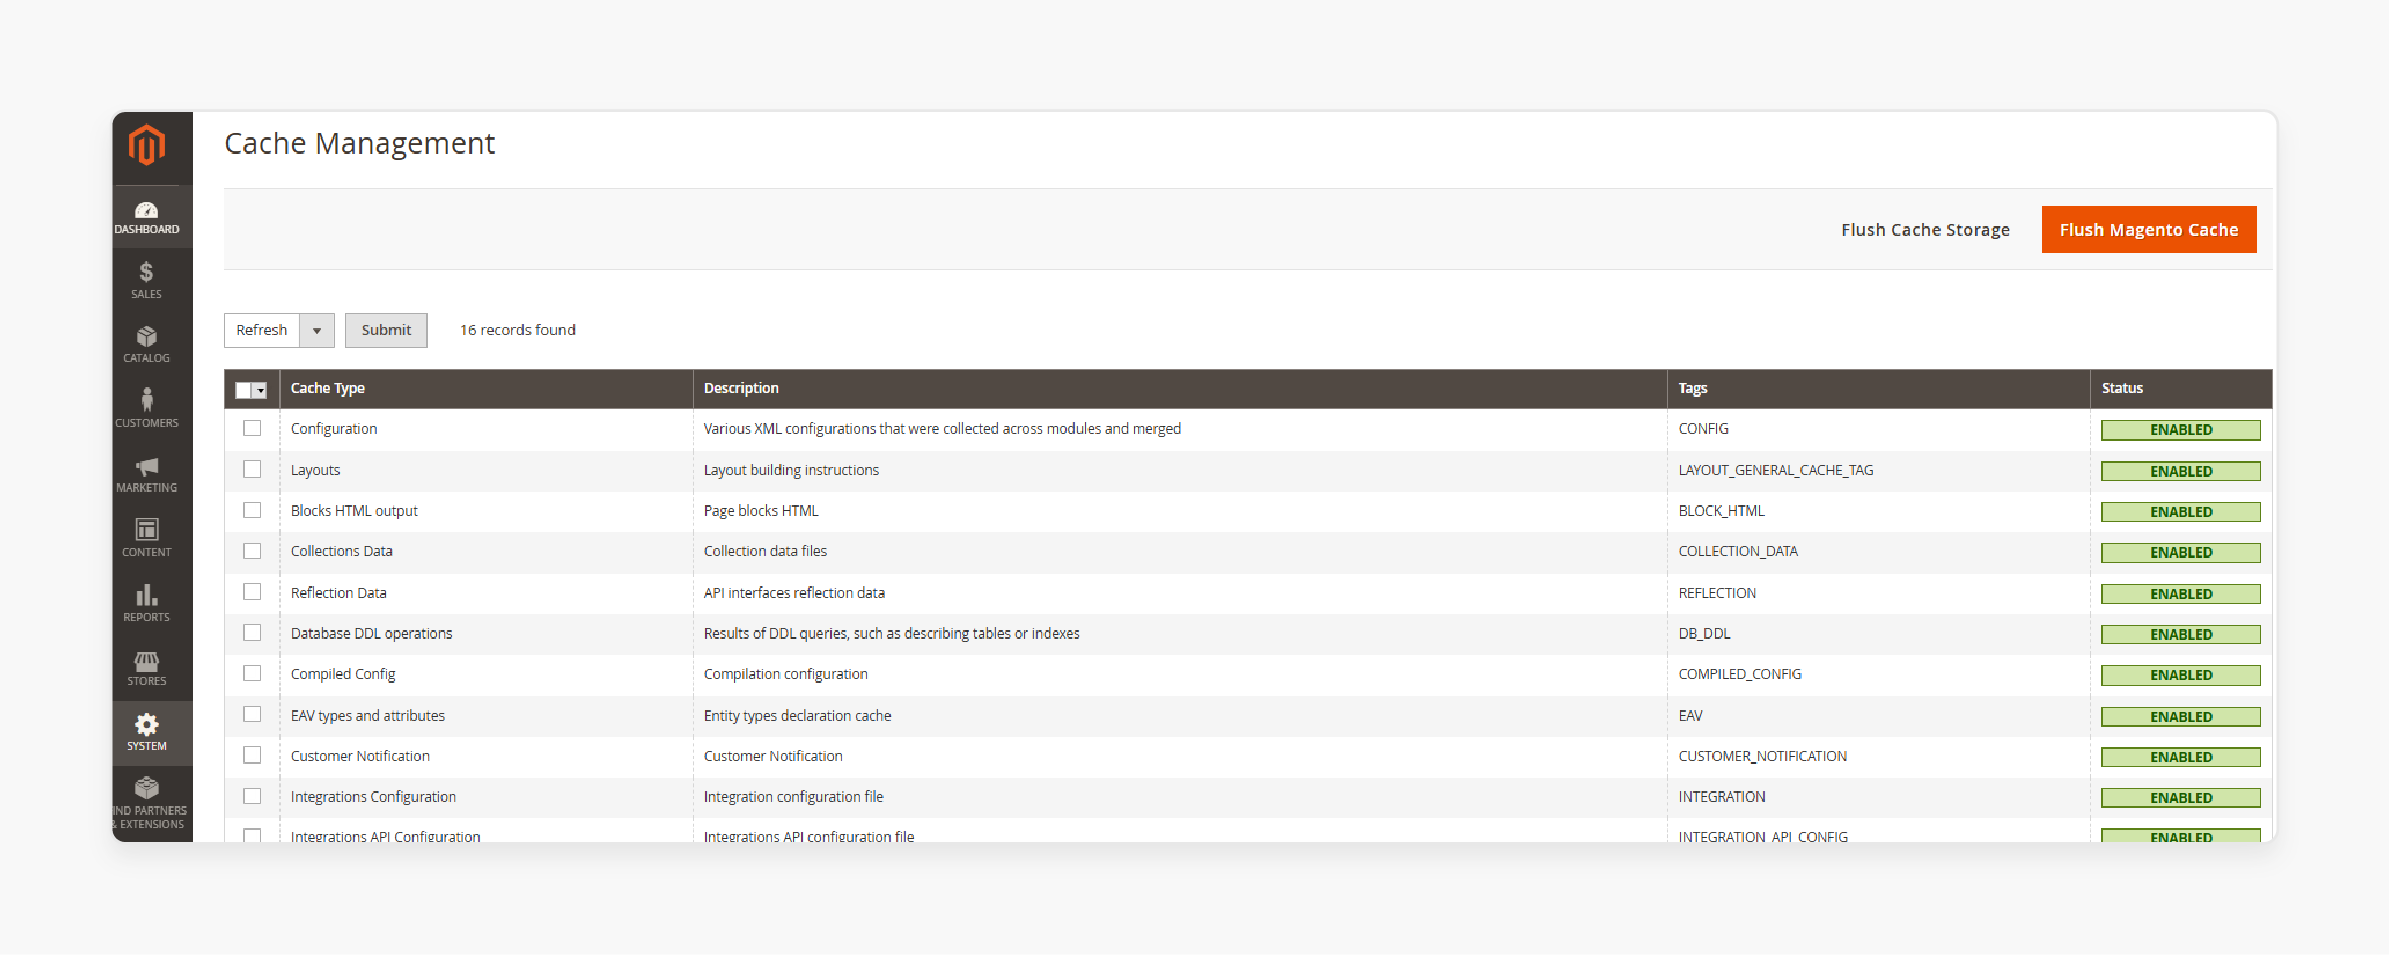Click the Cache Management page title
Viewport: 2389px width, 955px height.
[360, 144]
